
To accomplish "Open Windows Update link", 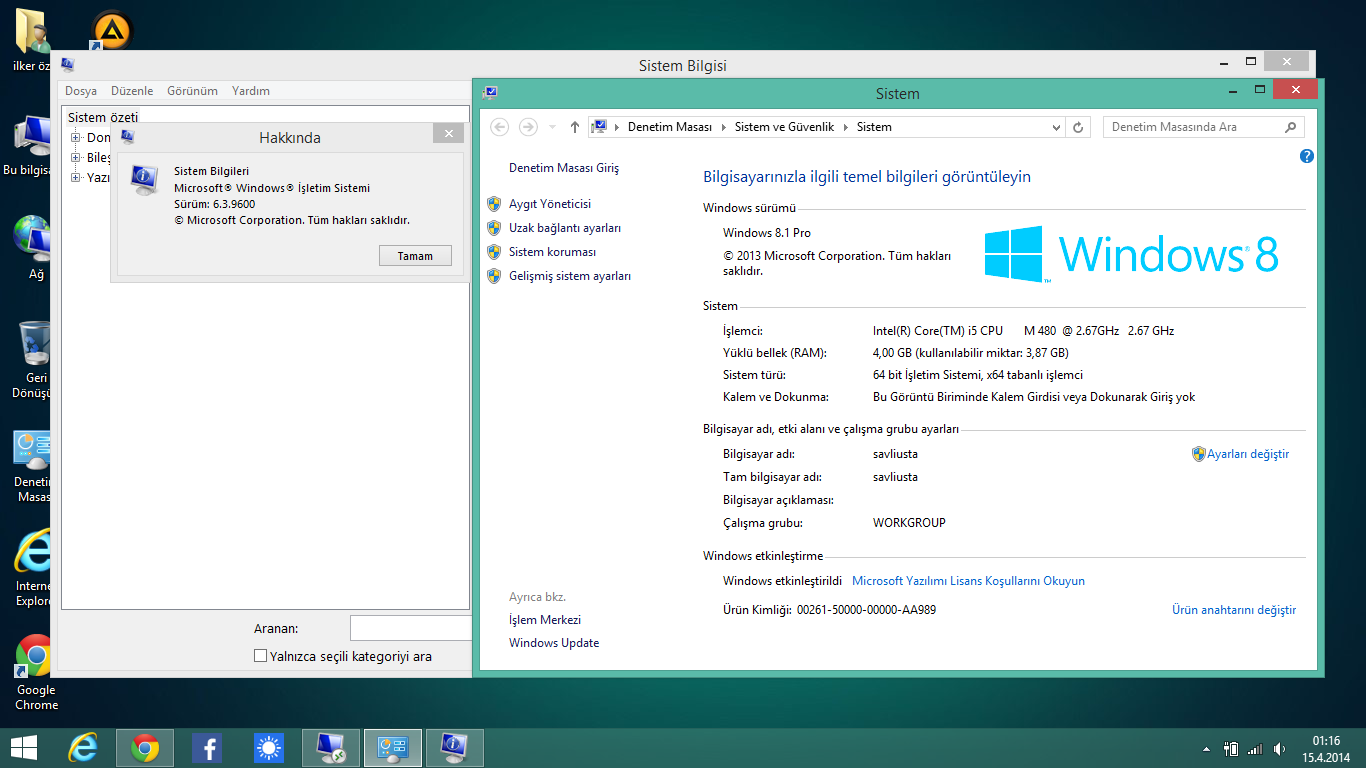I will 554,643.
